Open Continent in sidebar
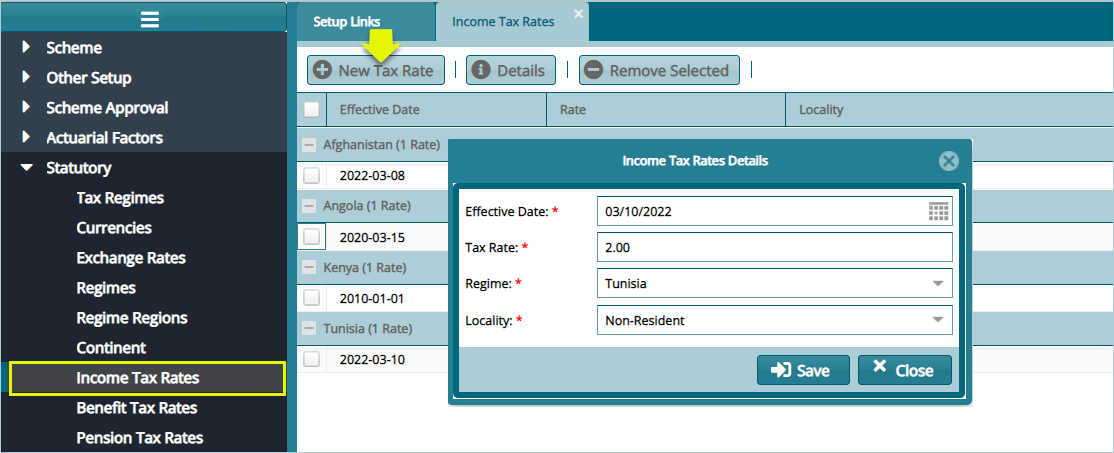The width and height of the screenshot is (1114, 453). pyautogui.click(x=111, y=348)
